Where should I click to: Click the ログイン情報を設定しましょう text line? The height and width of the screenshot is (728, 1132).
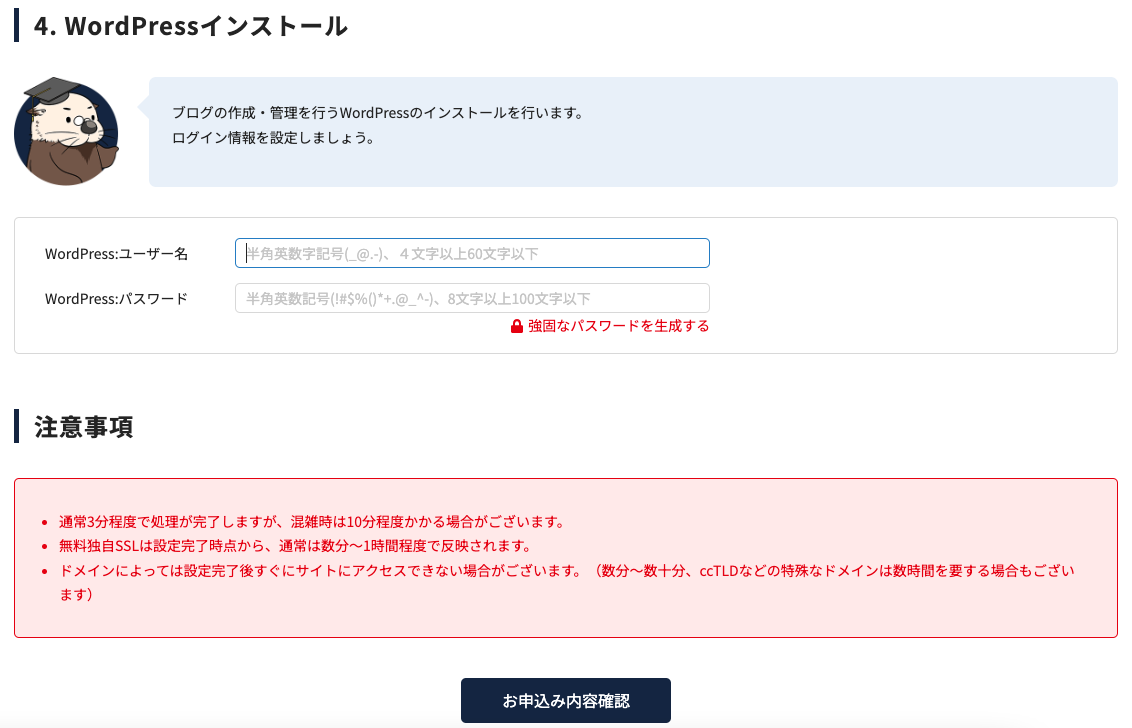(273, 138)
